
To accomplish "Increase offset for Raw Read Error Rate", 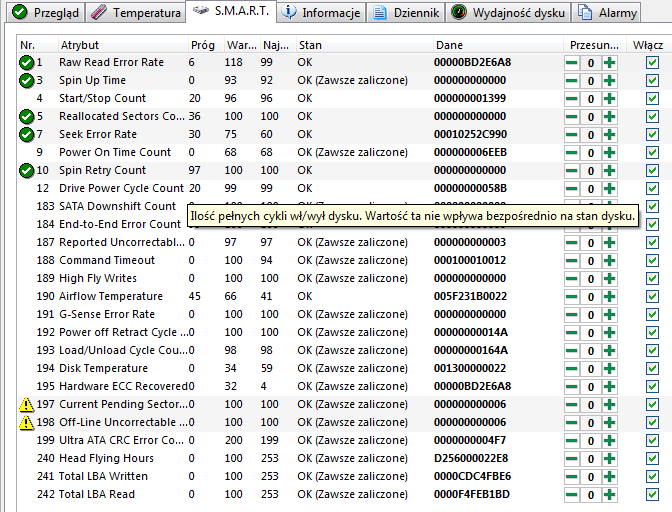I will click(x=609, y=63).
